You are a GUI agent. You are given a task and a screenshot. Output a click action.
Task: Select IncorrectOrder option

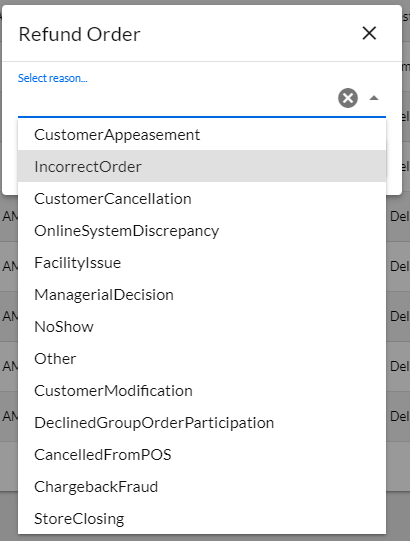202,166
